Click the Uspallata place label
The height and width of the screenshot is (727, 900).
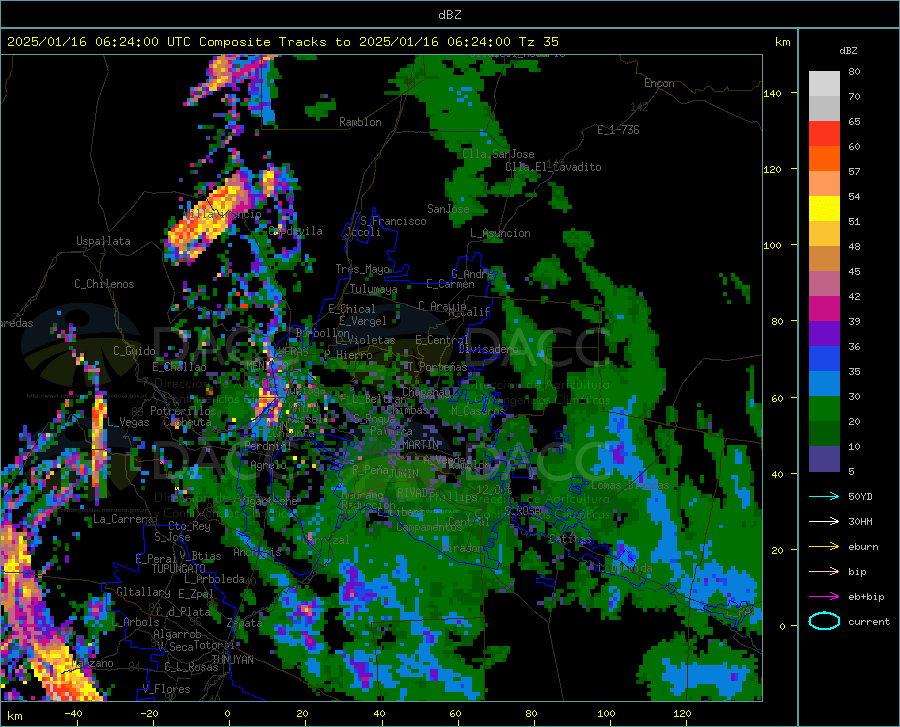103,241
